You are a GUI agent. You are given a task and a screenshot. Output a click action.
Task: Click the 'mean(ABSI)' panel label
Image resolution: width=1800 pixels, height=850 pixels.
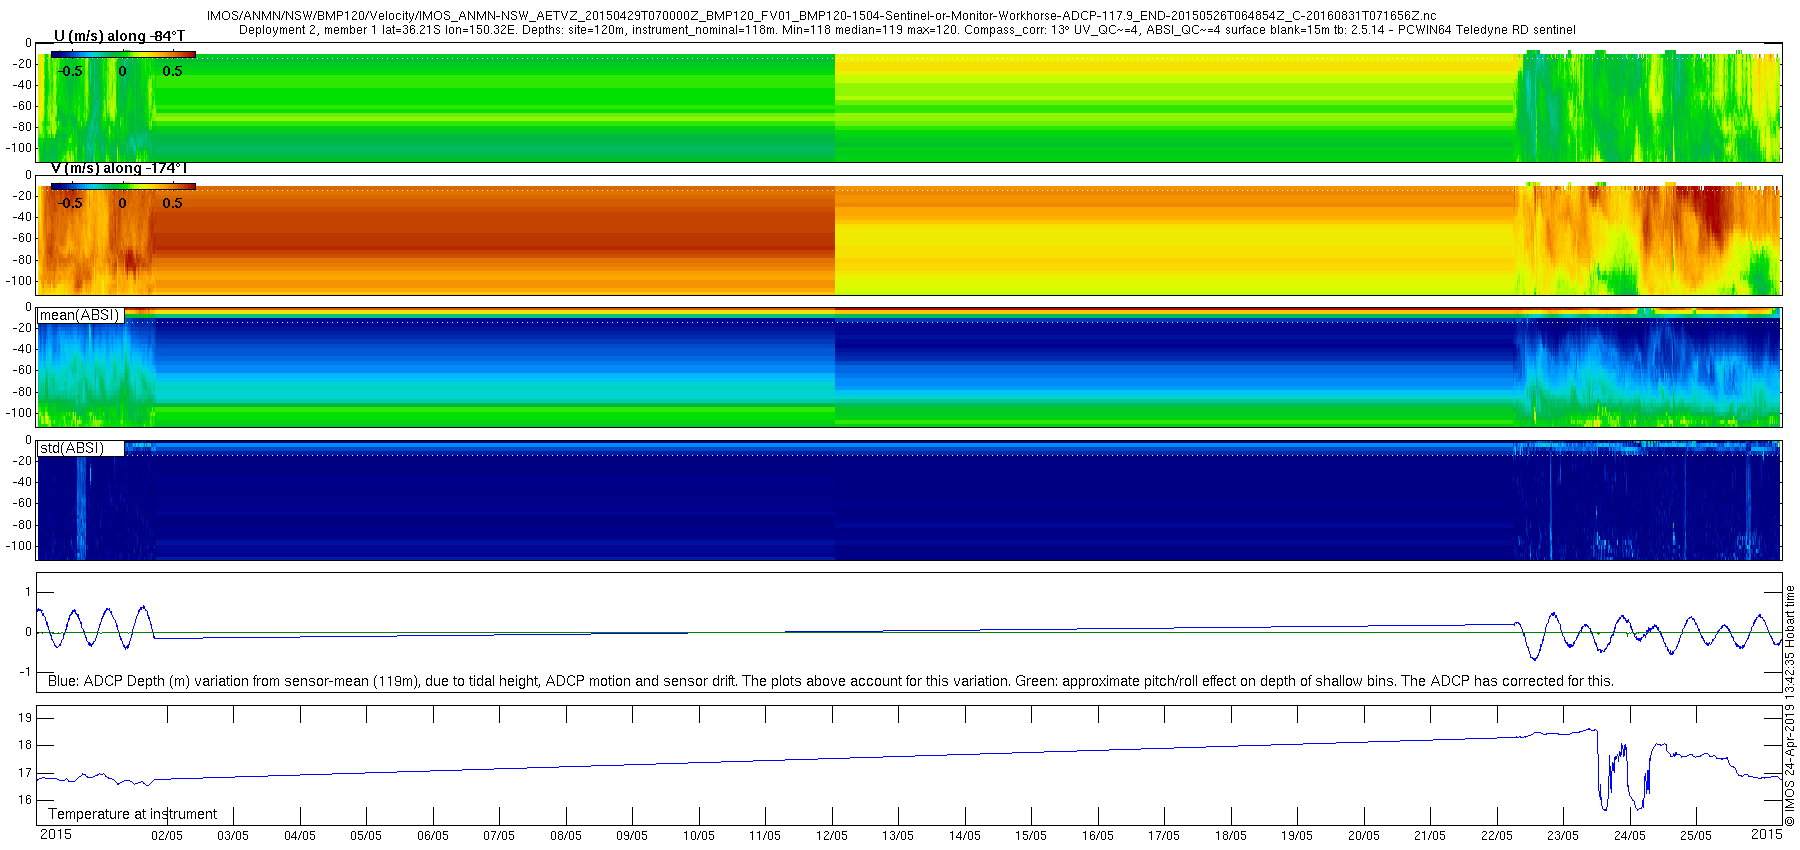(79, 315)
